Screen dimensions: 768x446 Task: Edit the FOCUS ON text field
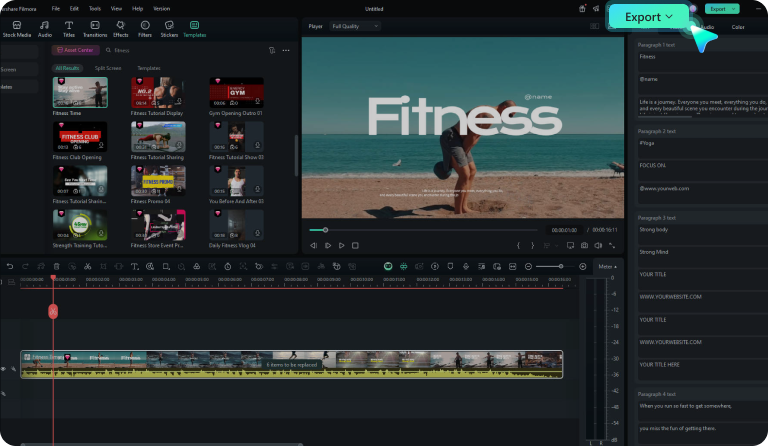pos(702,169)
